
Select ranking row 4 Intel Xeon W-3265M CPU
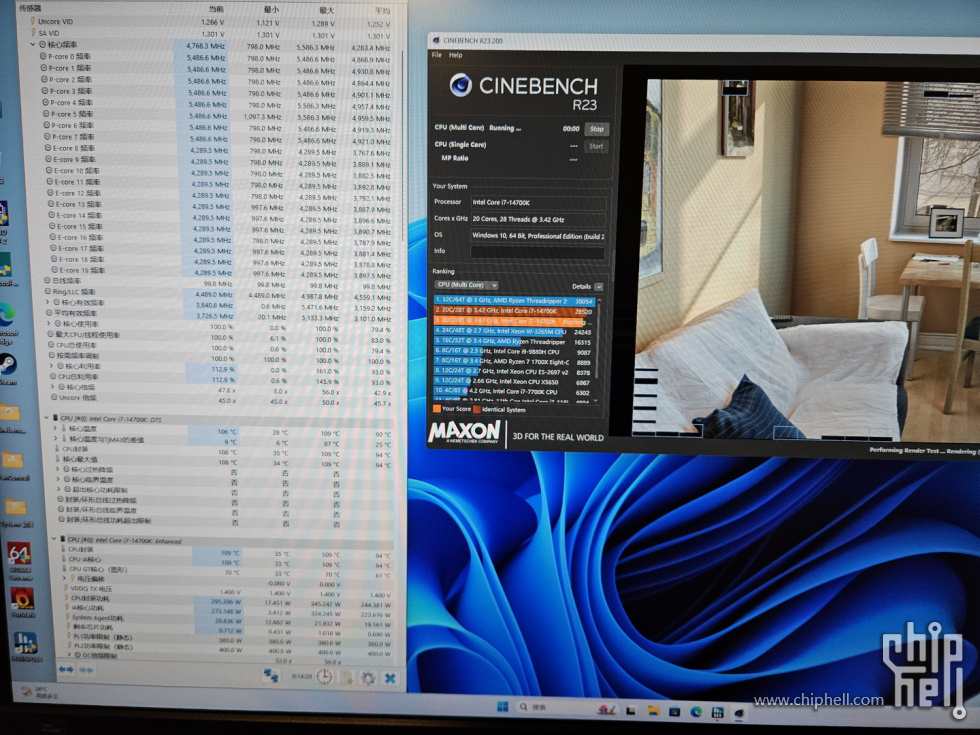click(514, 331)
